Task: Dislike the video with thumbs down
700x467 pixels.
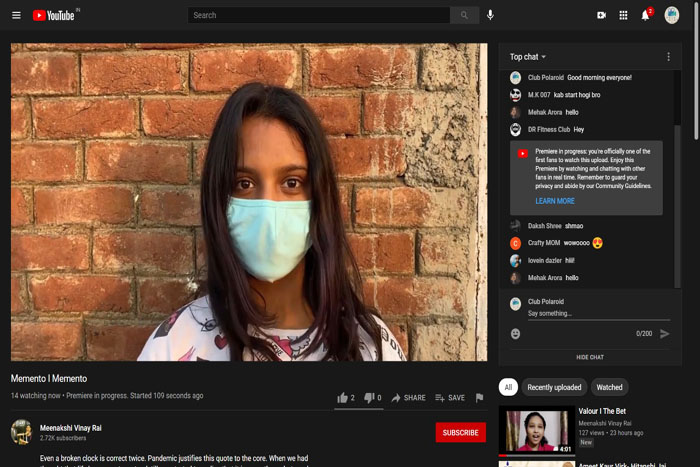Action: (373, 397)
